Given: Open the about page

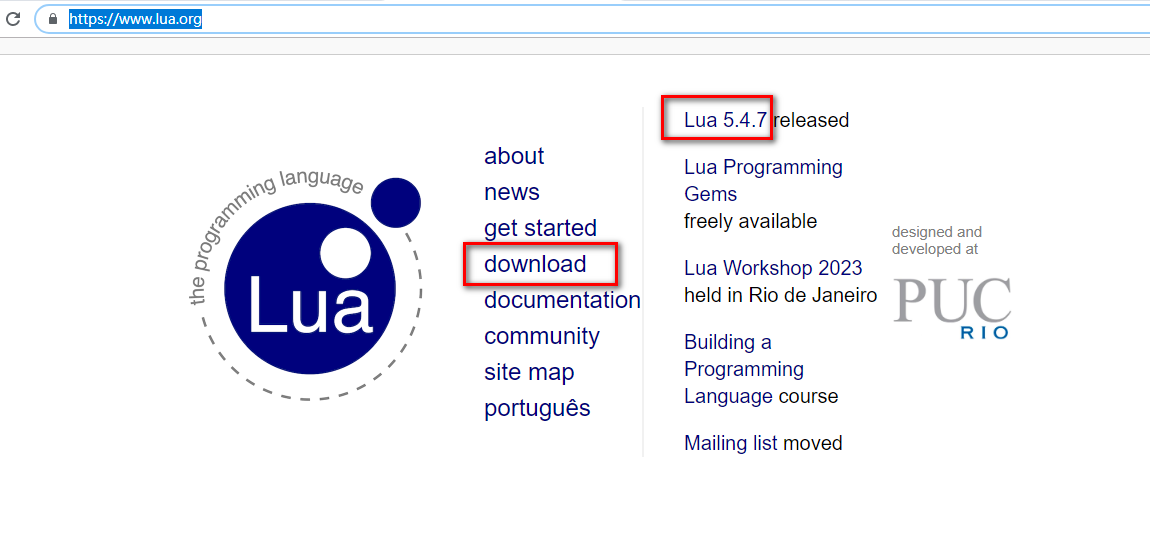Looking at the screenshot, I should (x=514, y=156).
